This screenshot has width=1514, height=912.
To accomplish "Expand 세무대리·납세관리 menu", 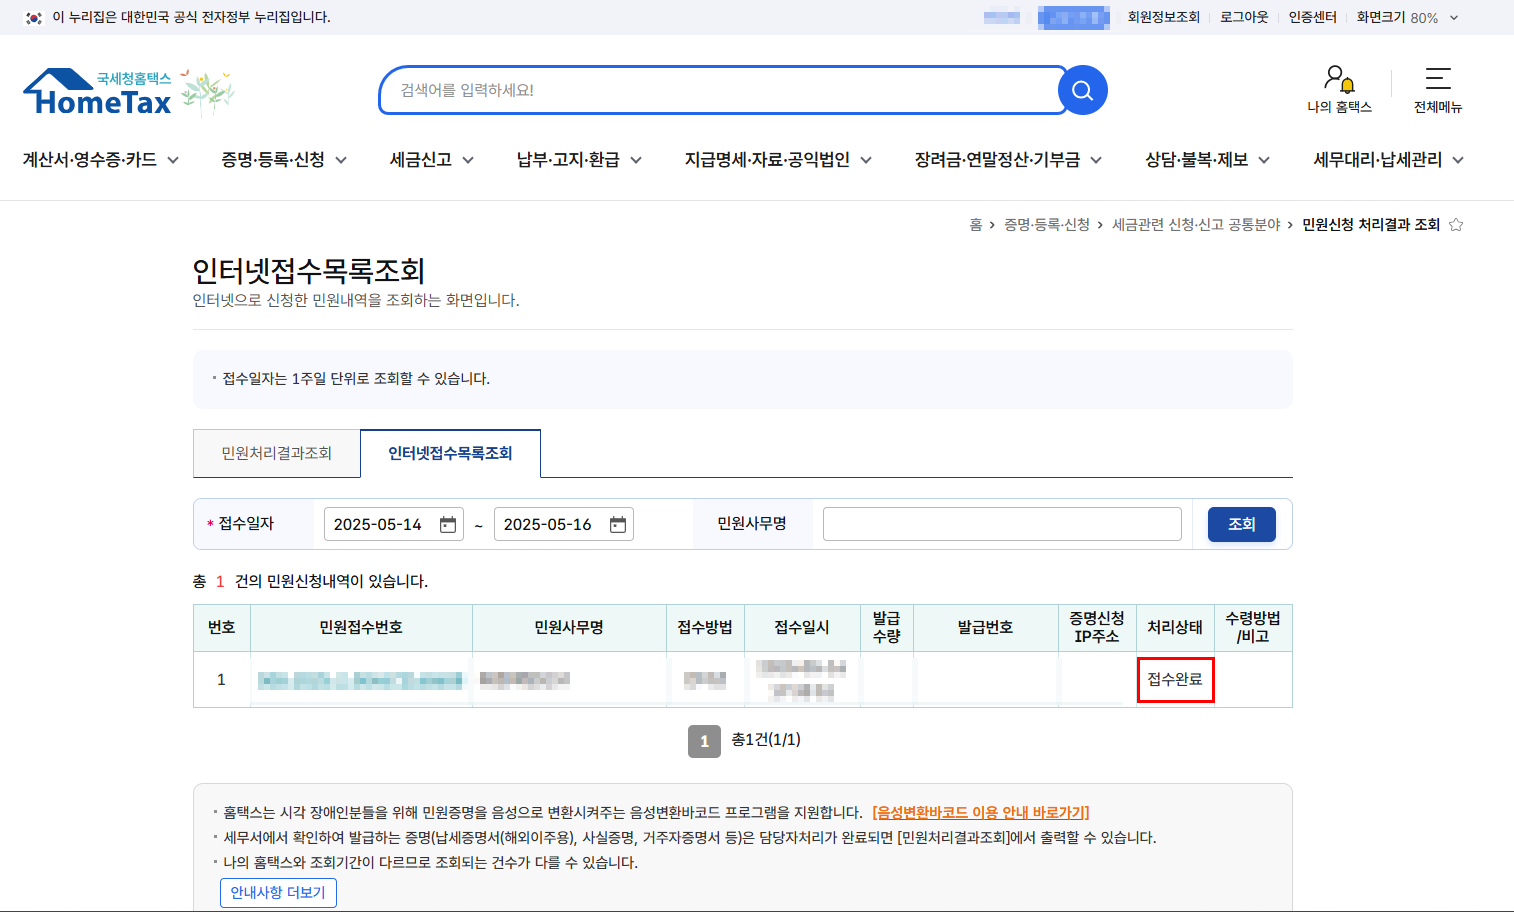I will coord(1388,160).
